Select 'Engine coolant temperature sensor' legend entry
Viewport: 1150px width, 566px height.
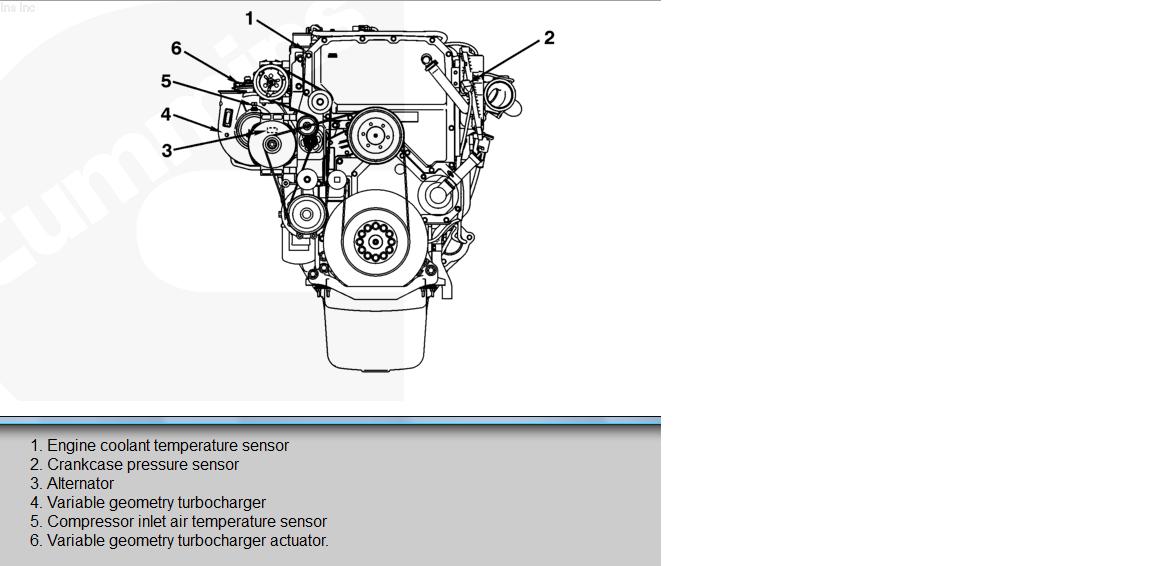click(167, 446)
